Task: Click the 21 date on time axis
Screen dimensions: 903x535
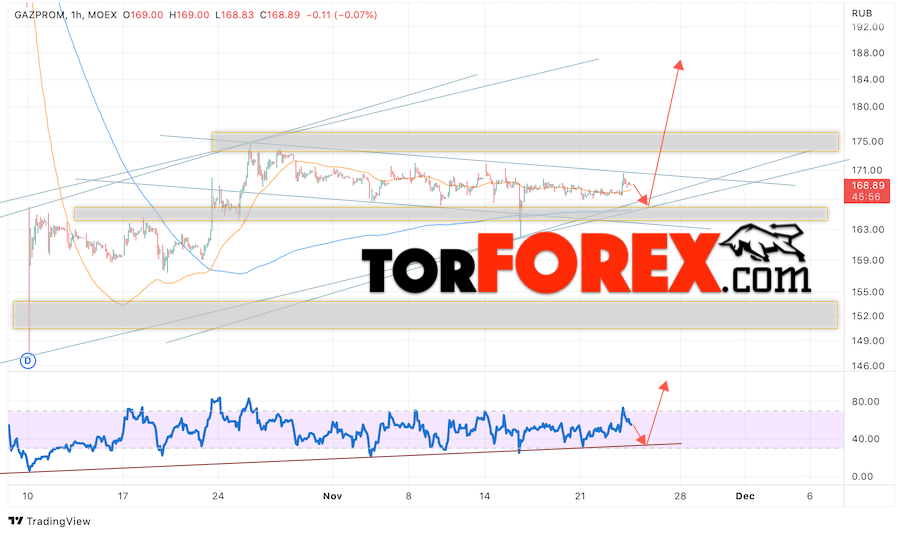Action: click(x=580, y=496)
